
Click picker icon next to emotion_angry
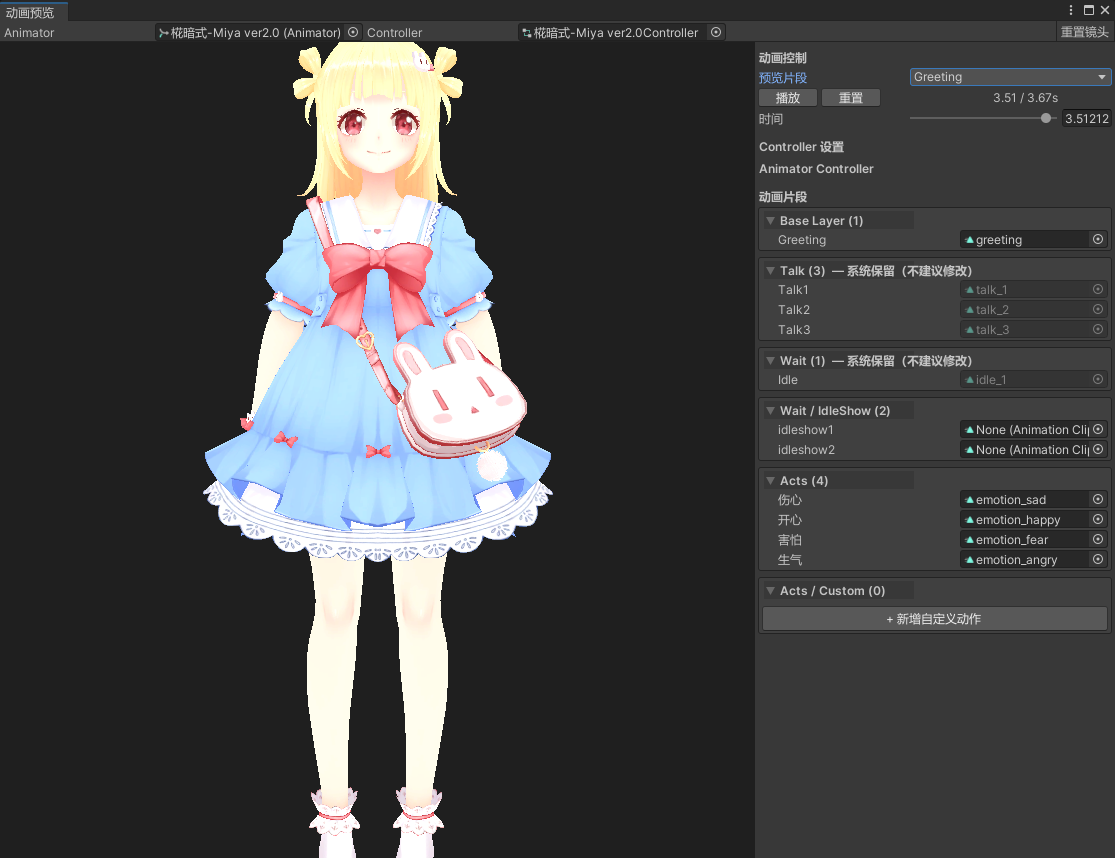click(x=1098, y=560)
